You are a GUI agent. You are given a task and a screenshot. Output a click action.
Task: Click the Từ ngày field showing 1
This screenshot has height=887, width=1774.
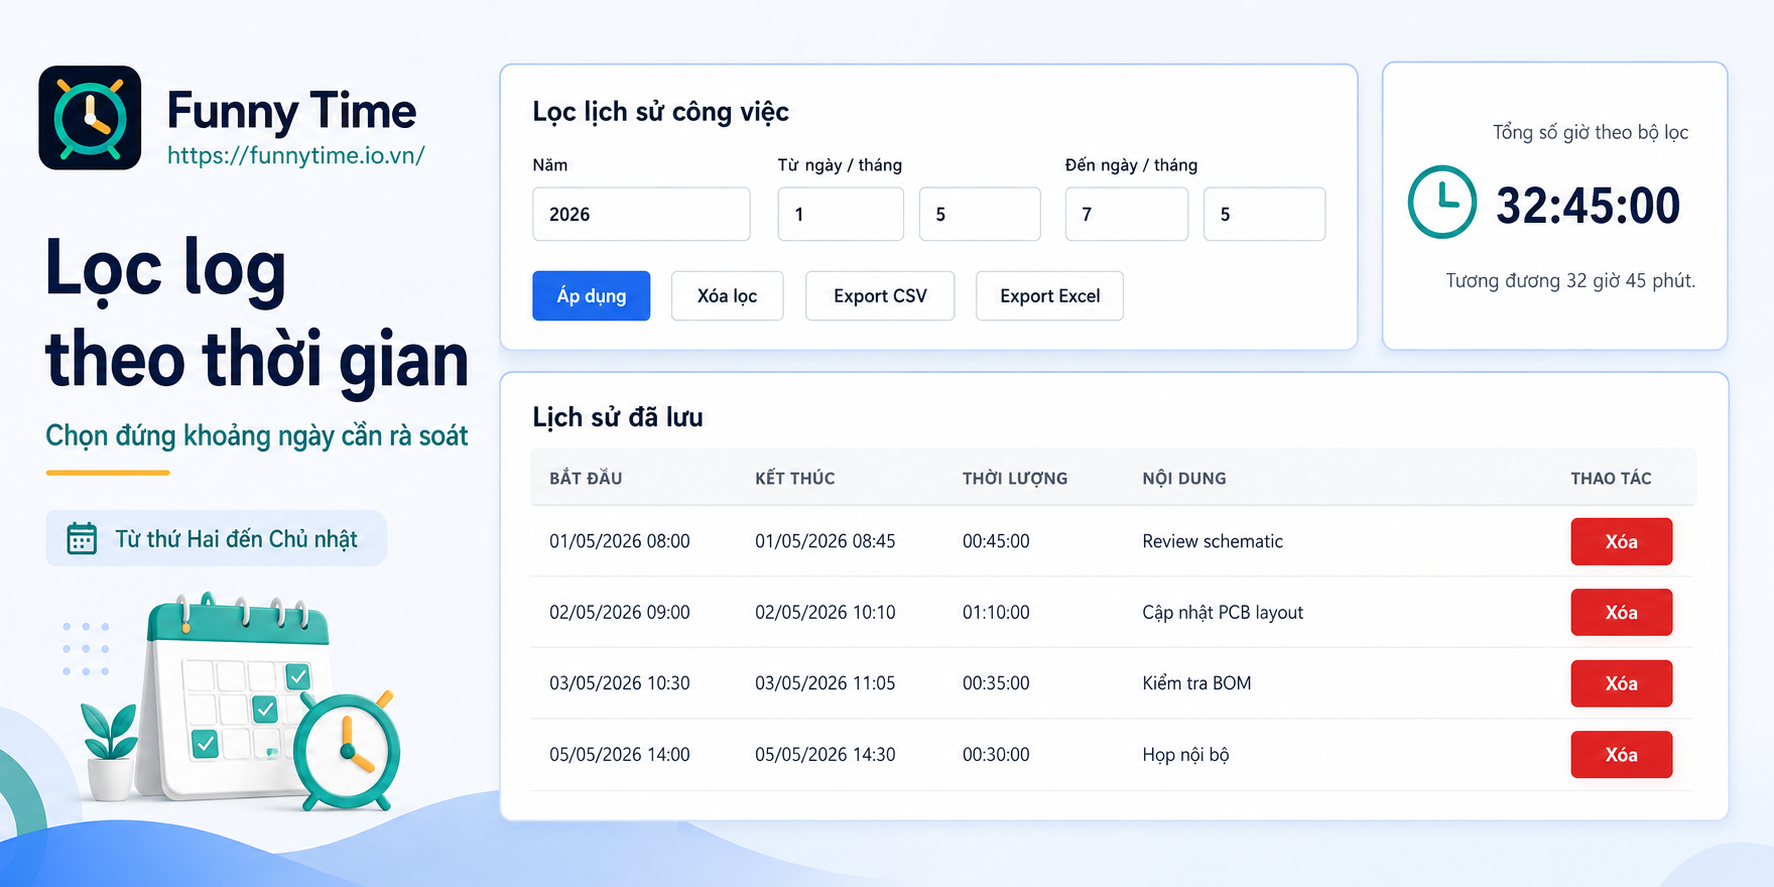point(840,214)
